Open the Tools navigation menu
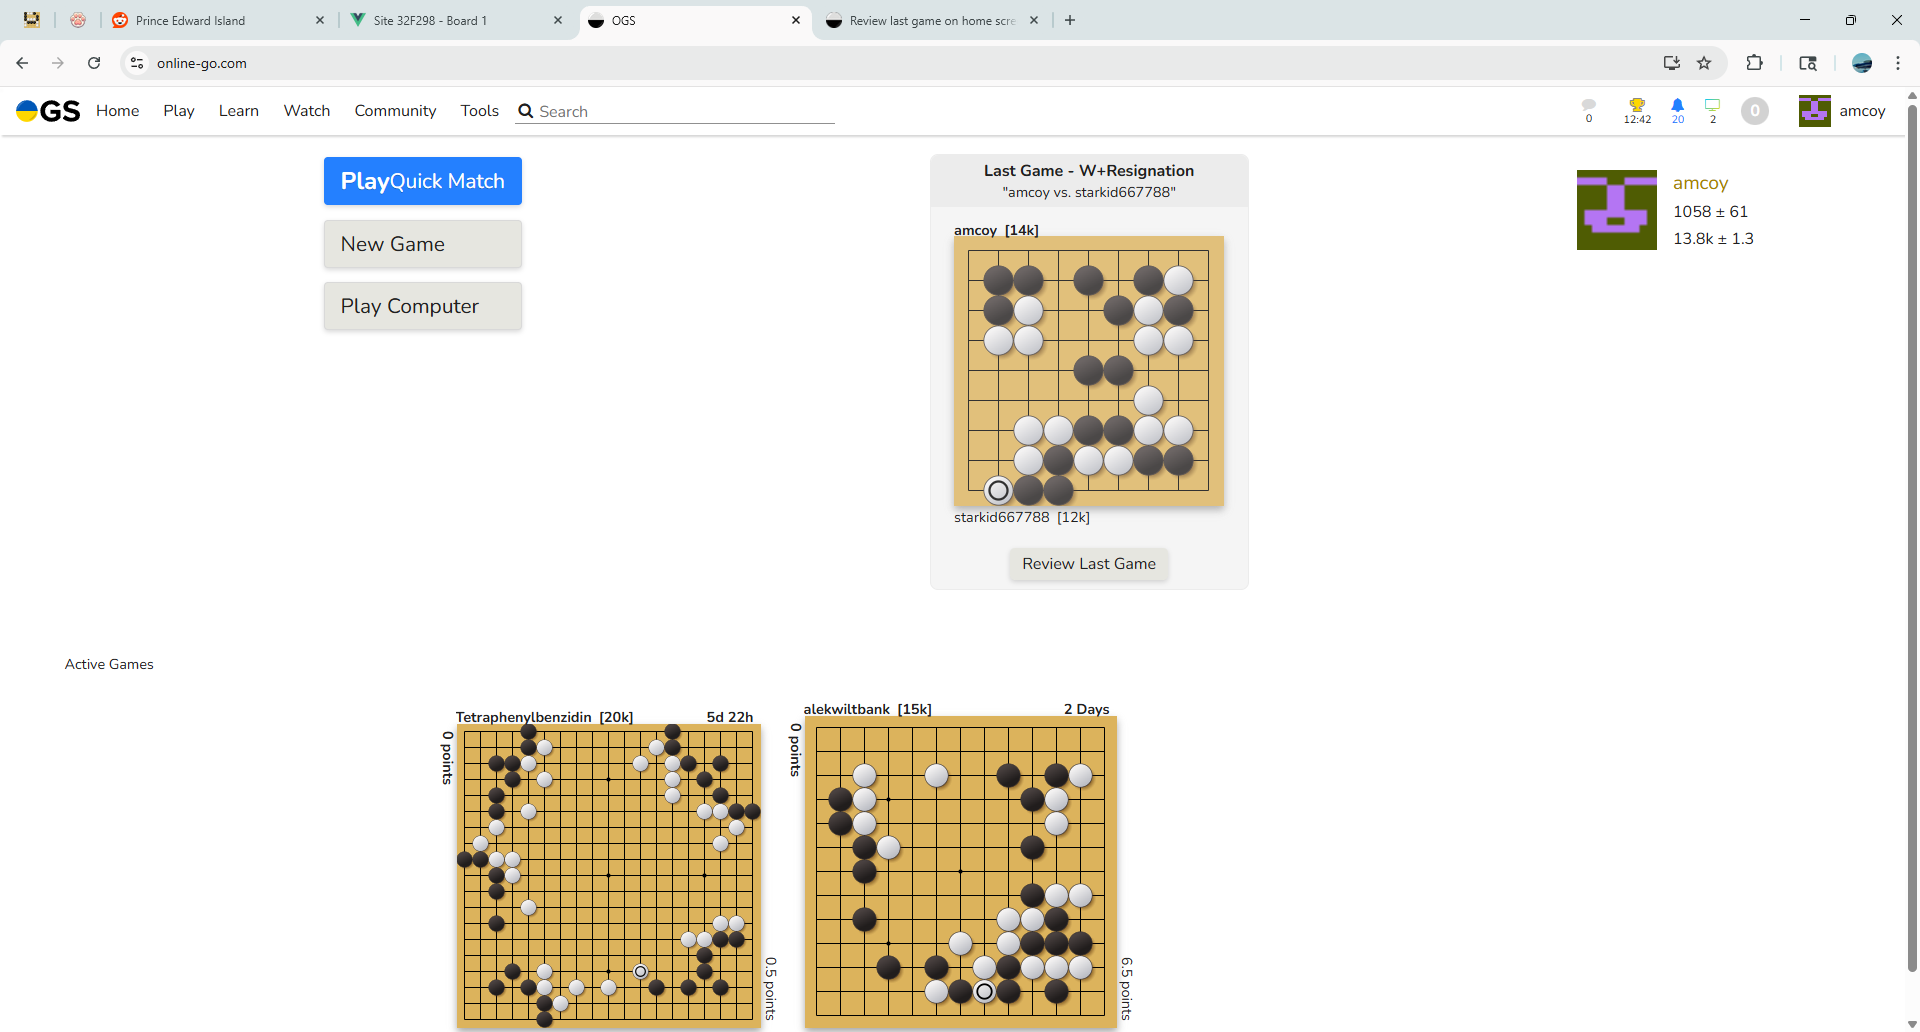The image size is (1920, 1032). pyautogui.click(x=479, y=111)
